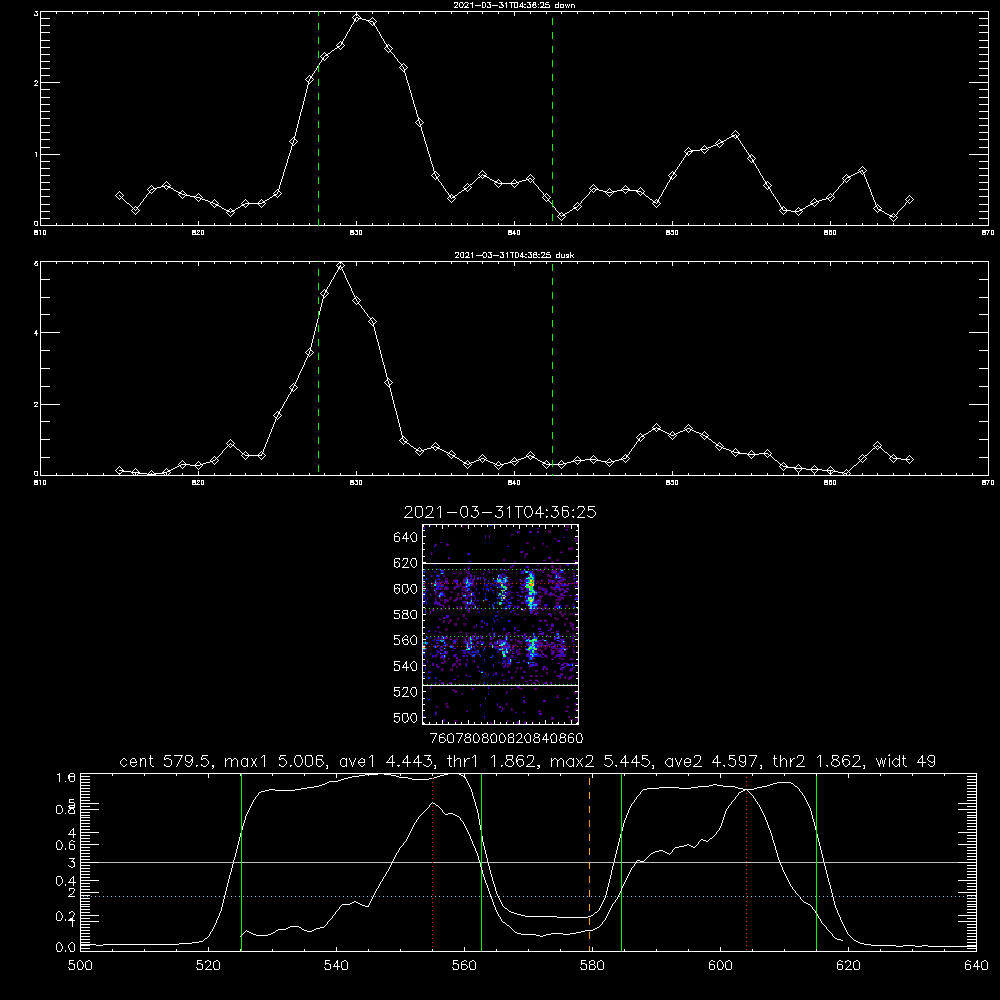Viewport: 1000px width, 1000px height.
Task: Click the solid green line at 525
Action: click(241, 862)
